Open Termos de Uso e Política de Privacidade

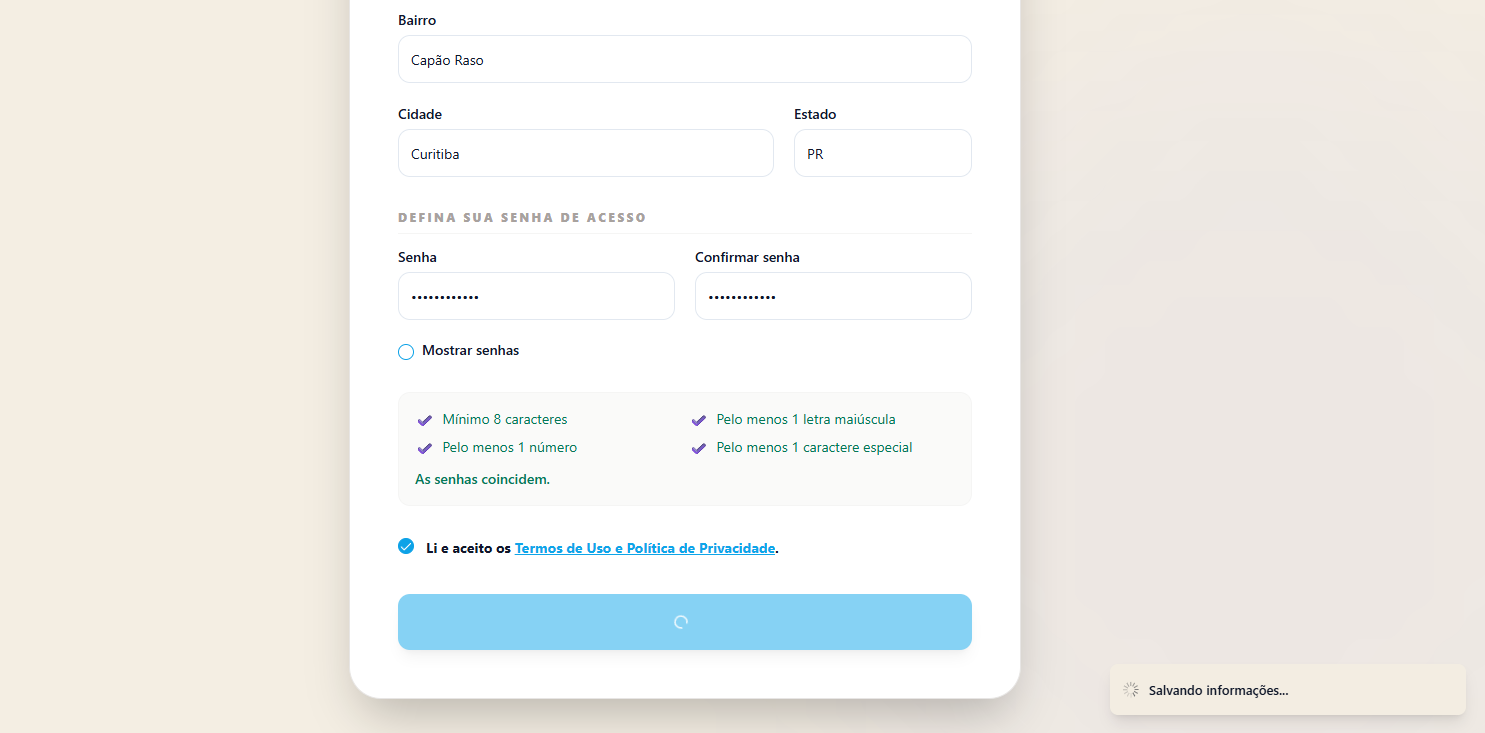tap(644, 548)
